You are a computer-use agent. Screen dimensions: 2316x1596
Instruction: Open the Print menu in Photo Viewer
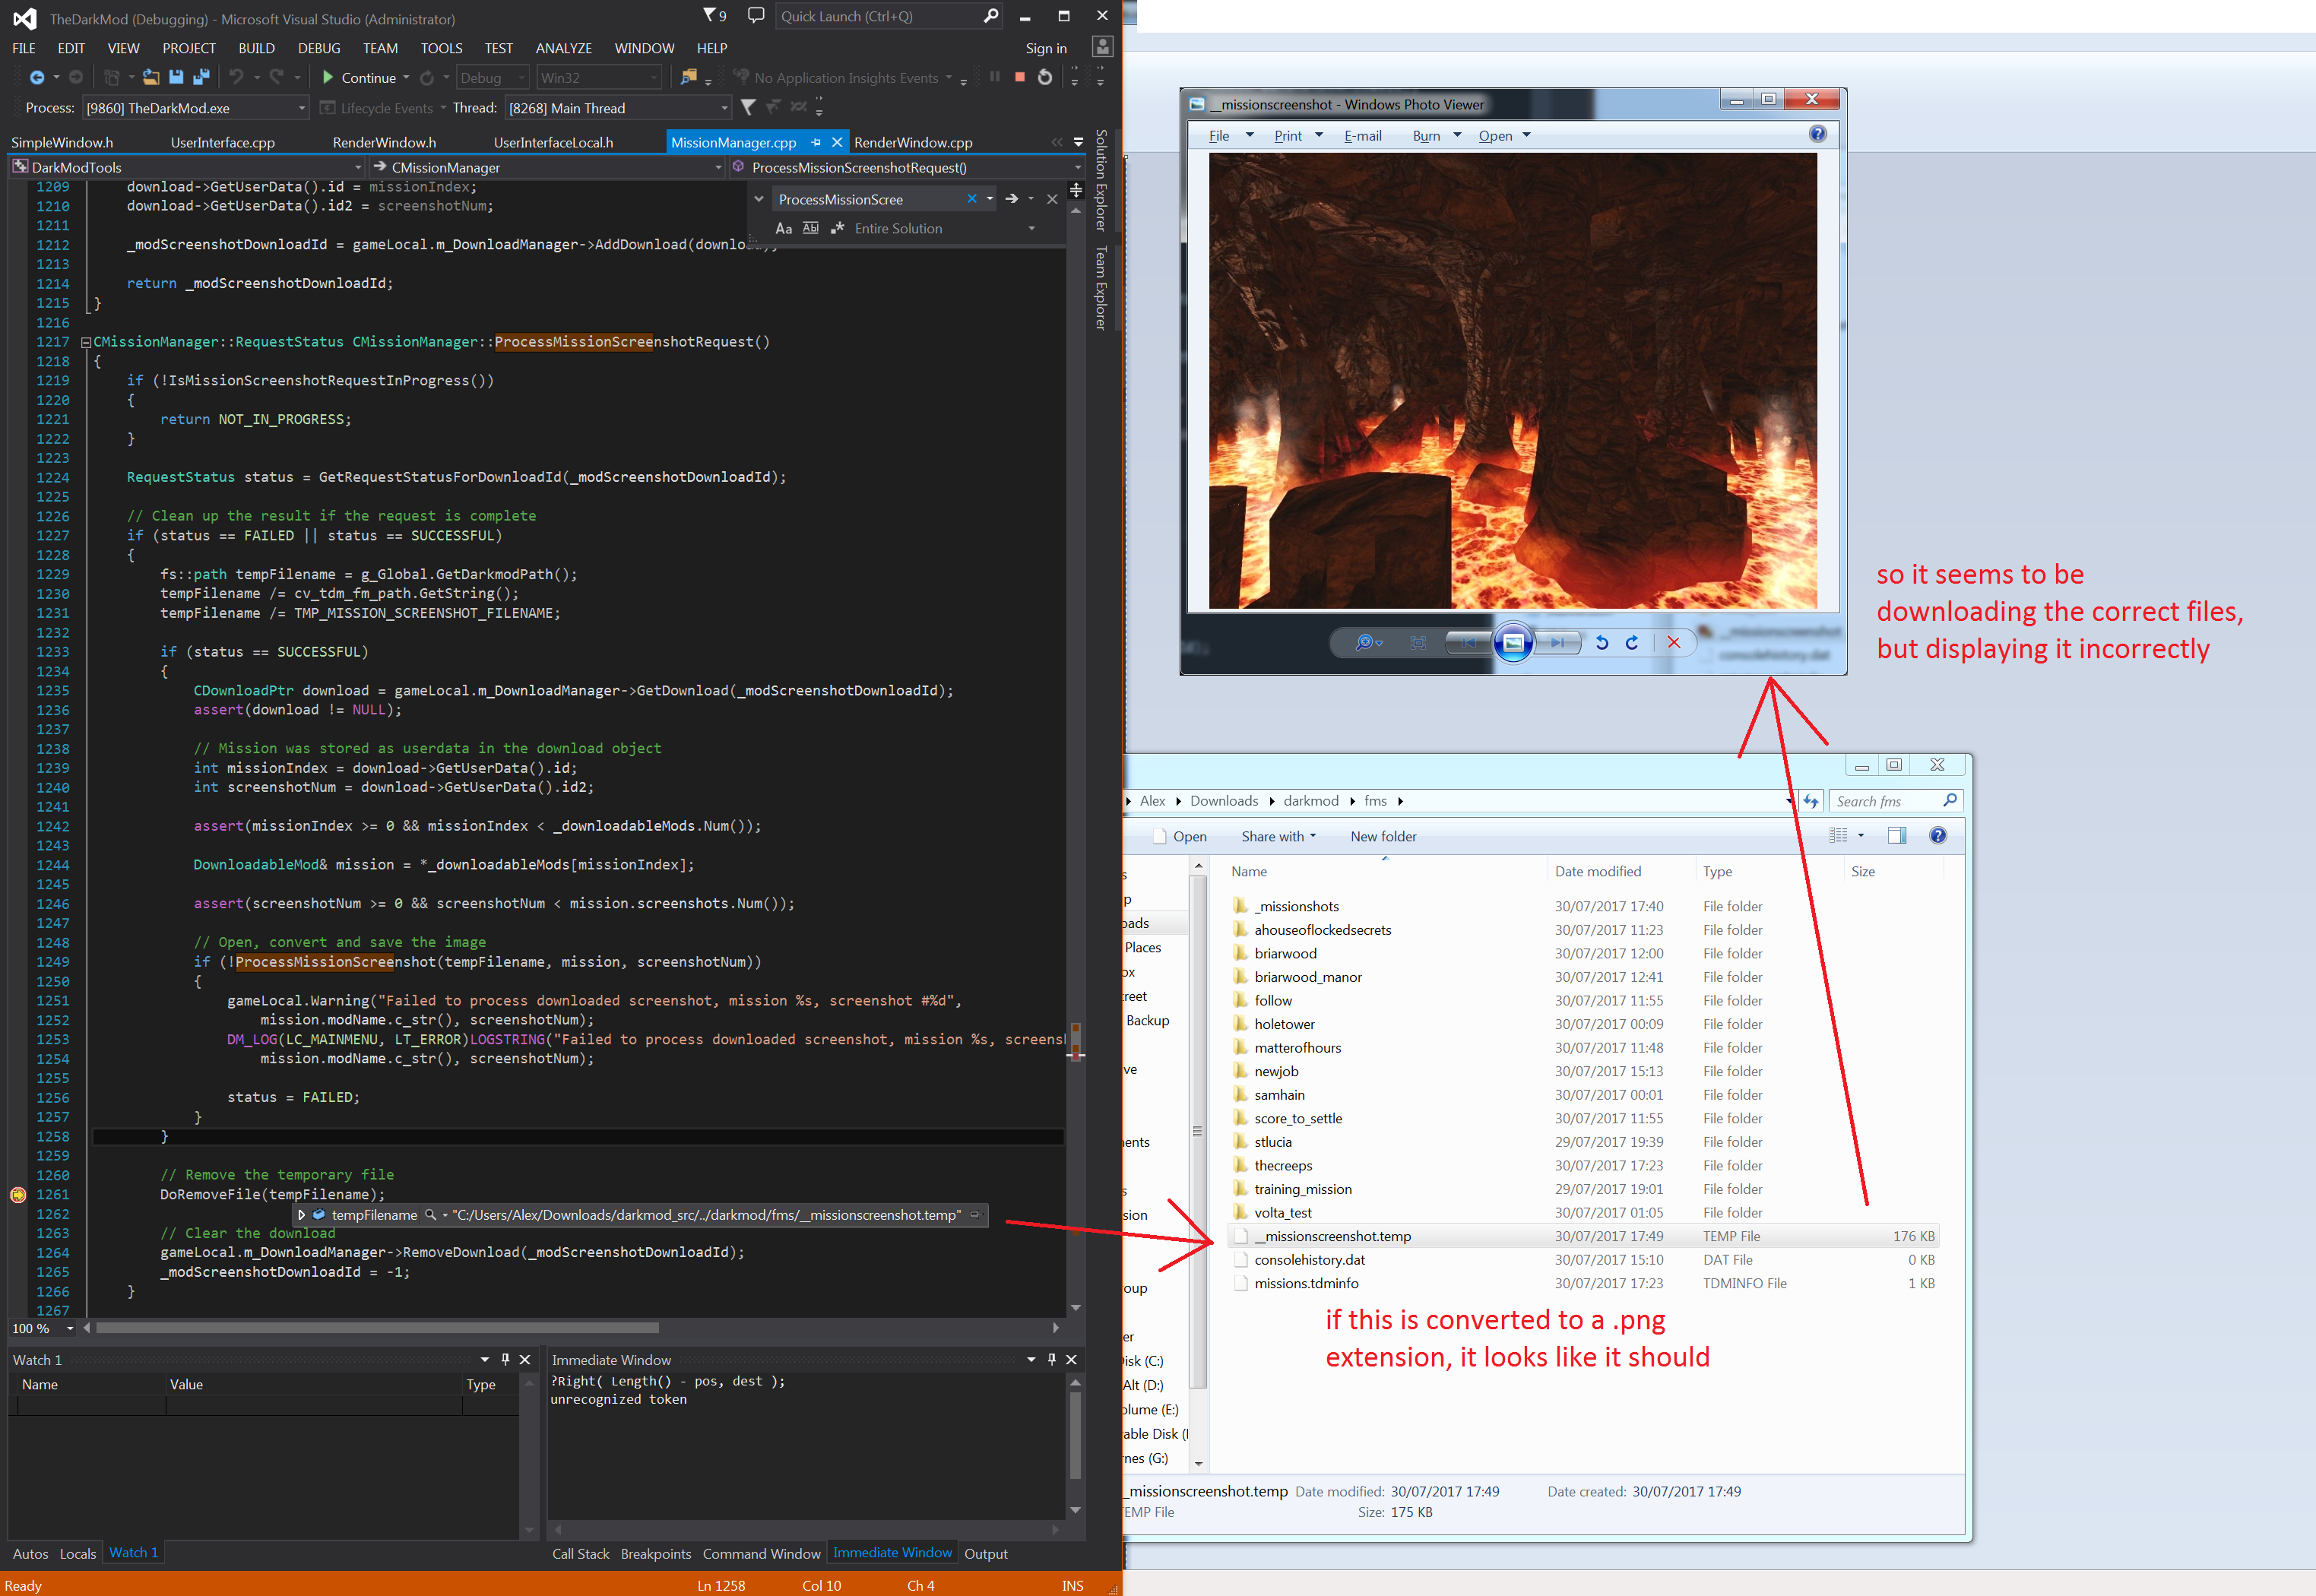[1298, 136]
